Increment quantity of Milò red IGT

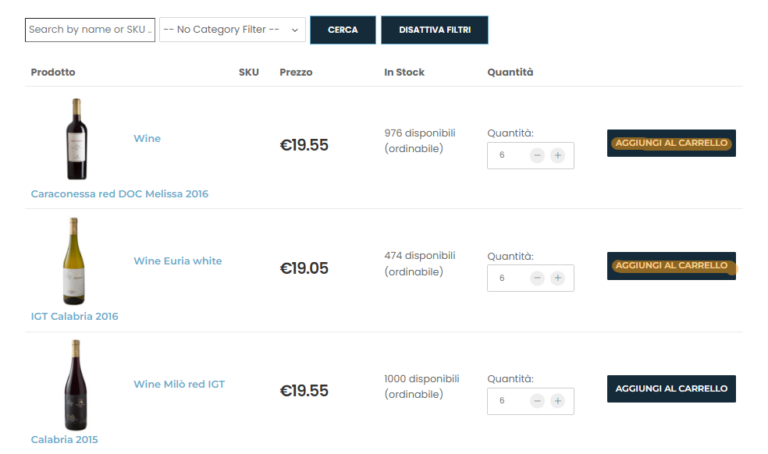point(557,401)
